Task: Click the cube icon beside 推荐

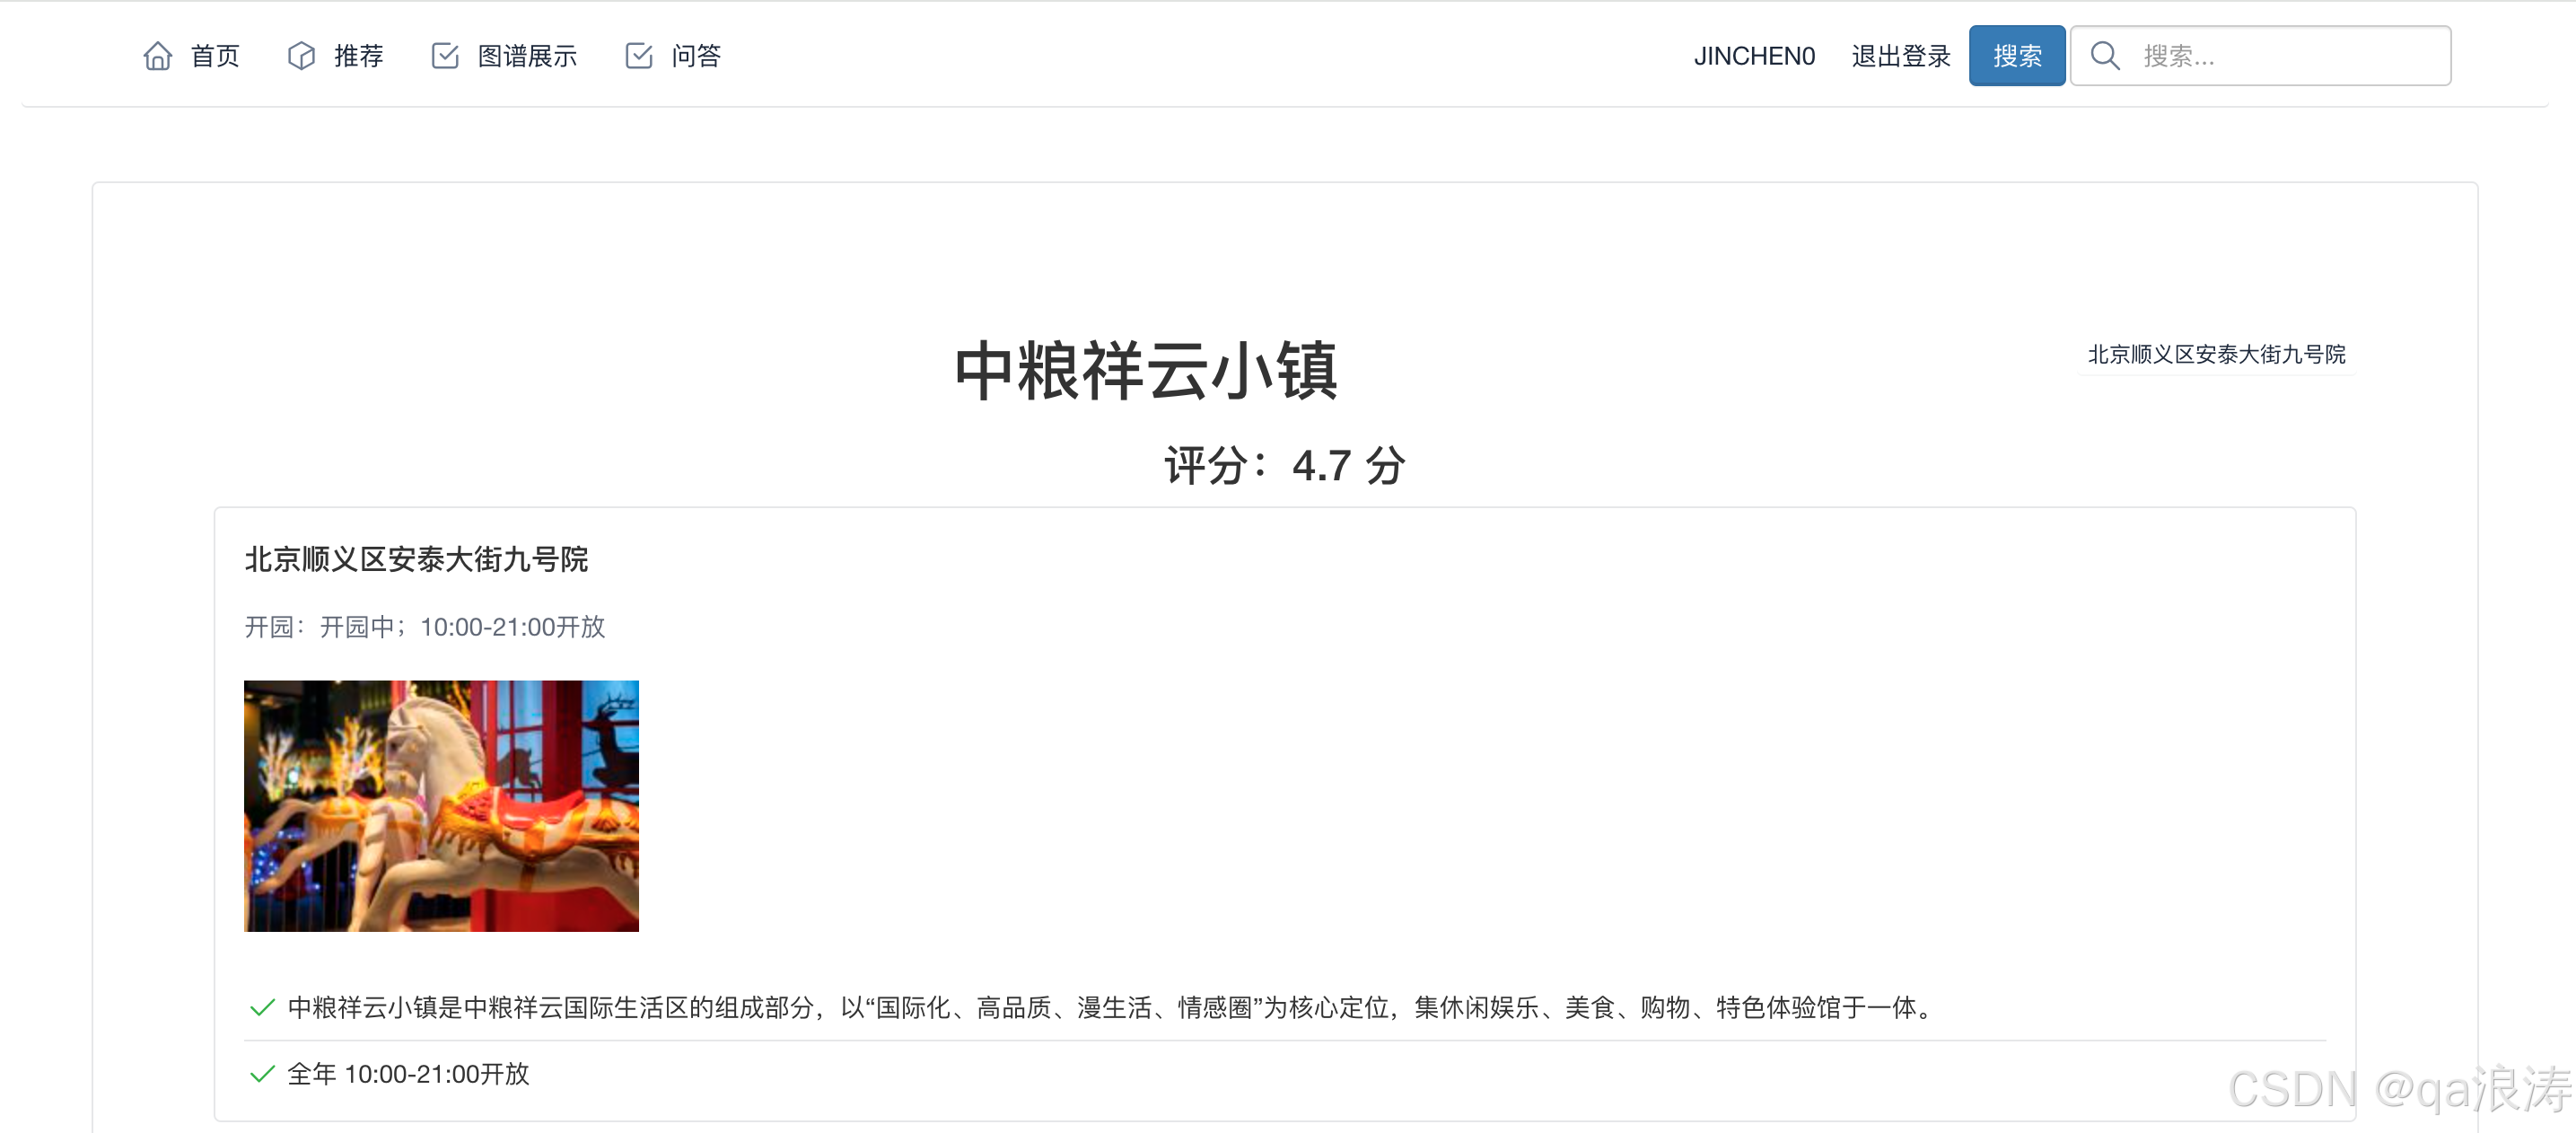Action: pyautogui.click(x=301, y=56)
